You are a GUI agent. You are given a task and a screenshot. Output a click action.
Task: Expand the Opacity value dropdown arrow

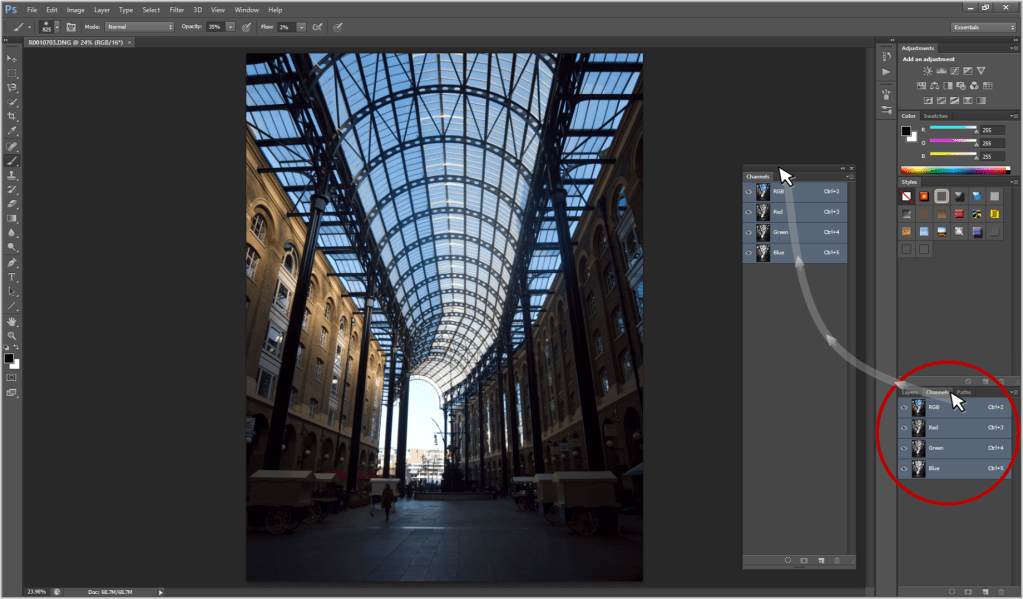[231, 26]
